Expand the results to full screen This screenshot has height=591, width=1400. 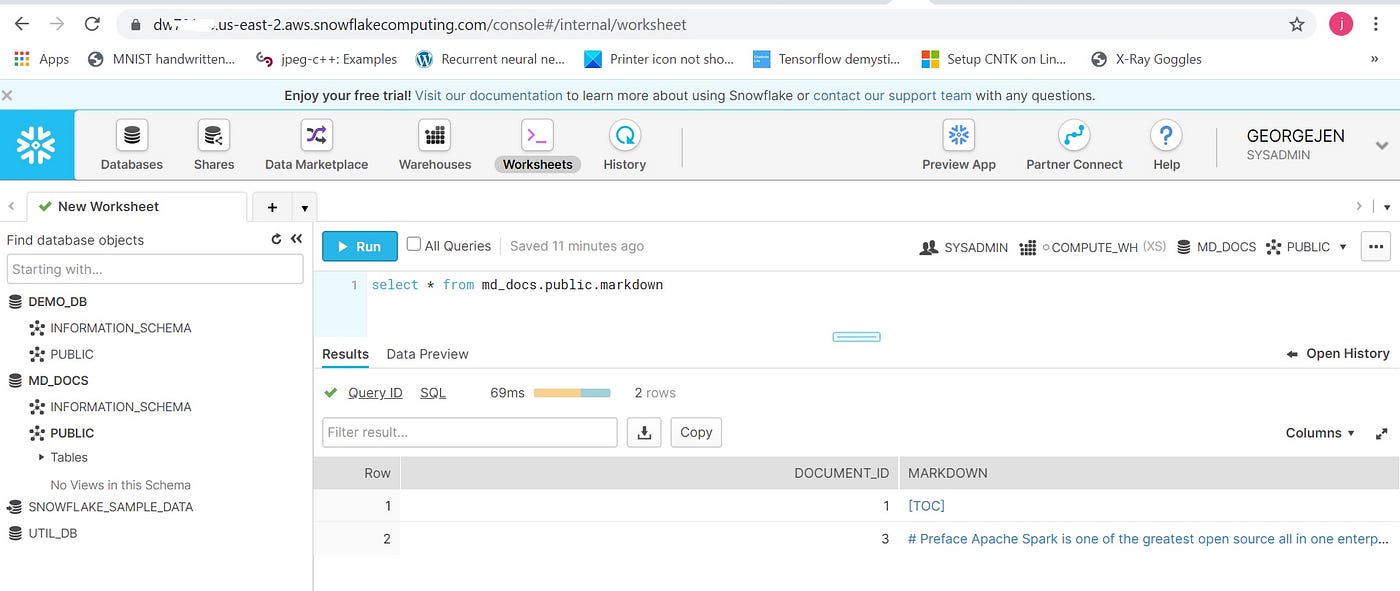pos(1381,434)
